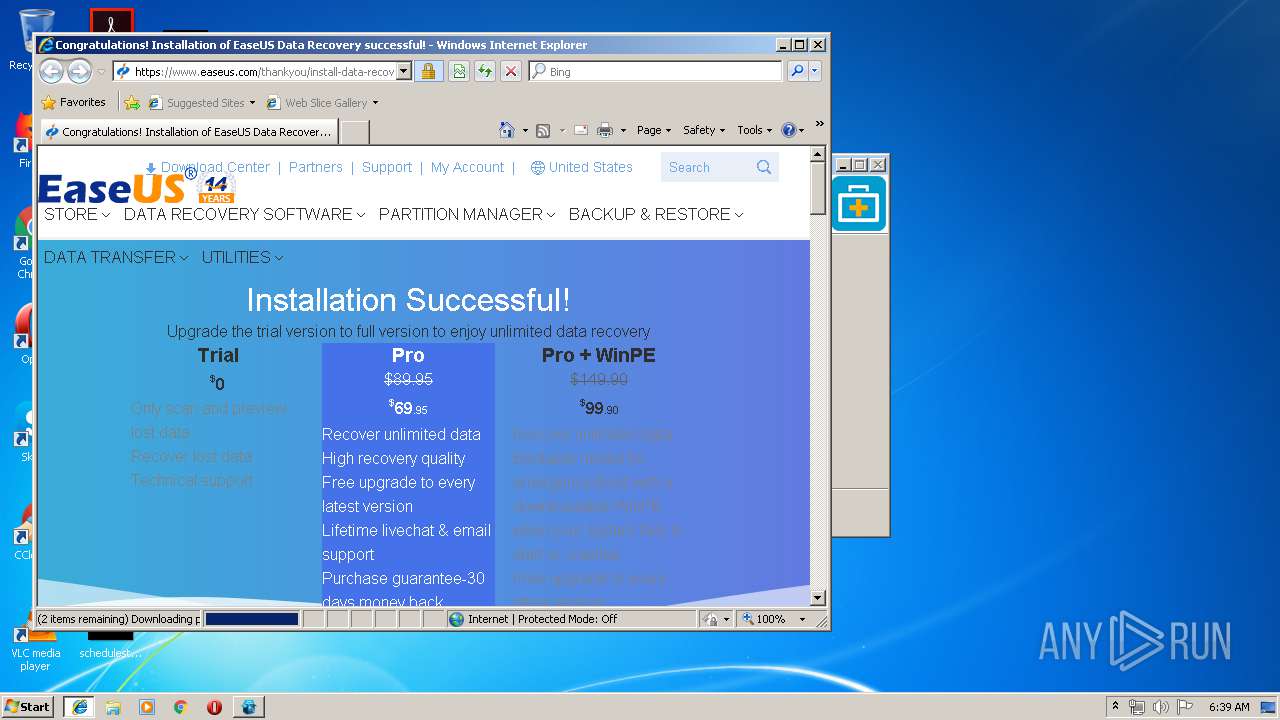The width and height of the screenshot is (1280, 720).
Task: Open the My Account link
Action: coord(467,167)
